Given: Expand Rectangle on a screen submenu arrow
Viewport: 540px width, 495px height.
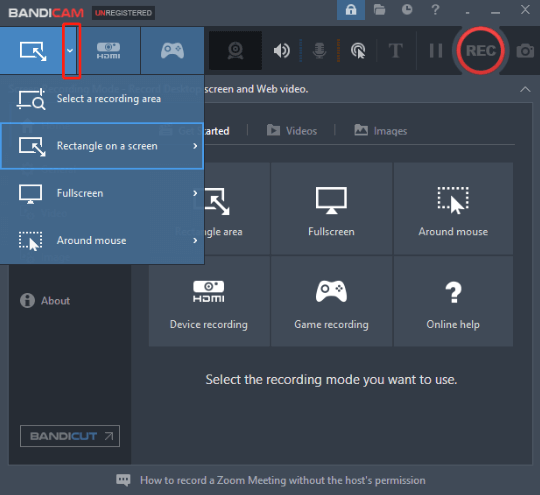Looking at the screenshot, I should click(195, 146).
